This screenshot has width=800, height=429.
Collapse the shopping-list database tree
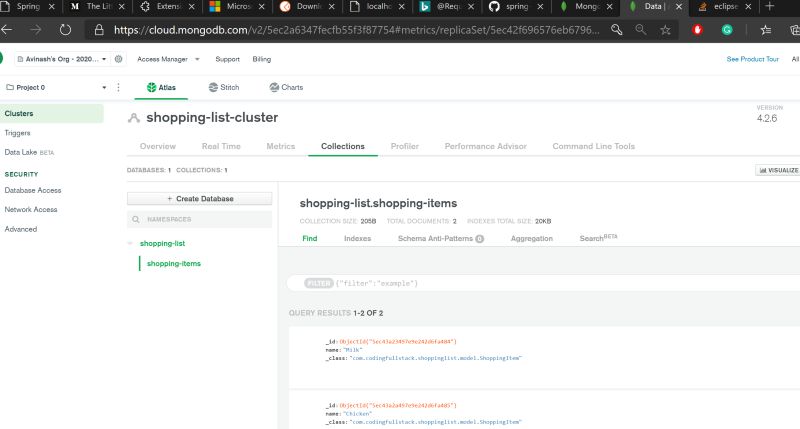tap(130, 243)
